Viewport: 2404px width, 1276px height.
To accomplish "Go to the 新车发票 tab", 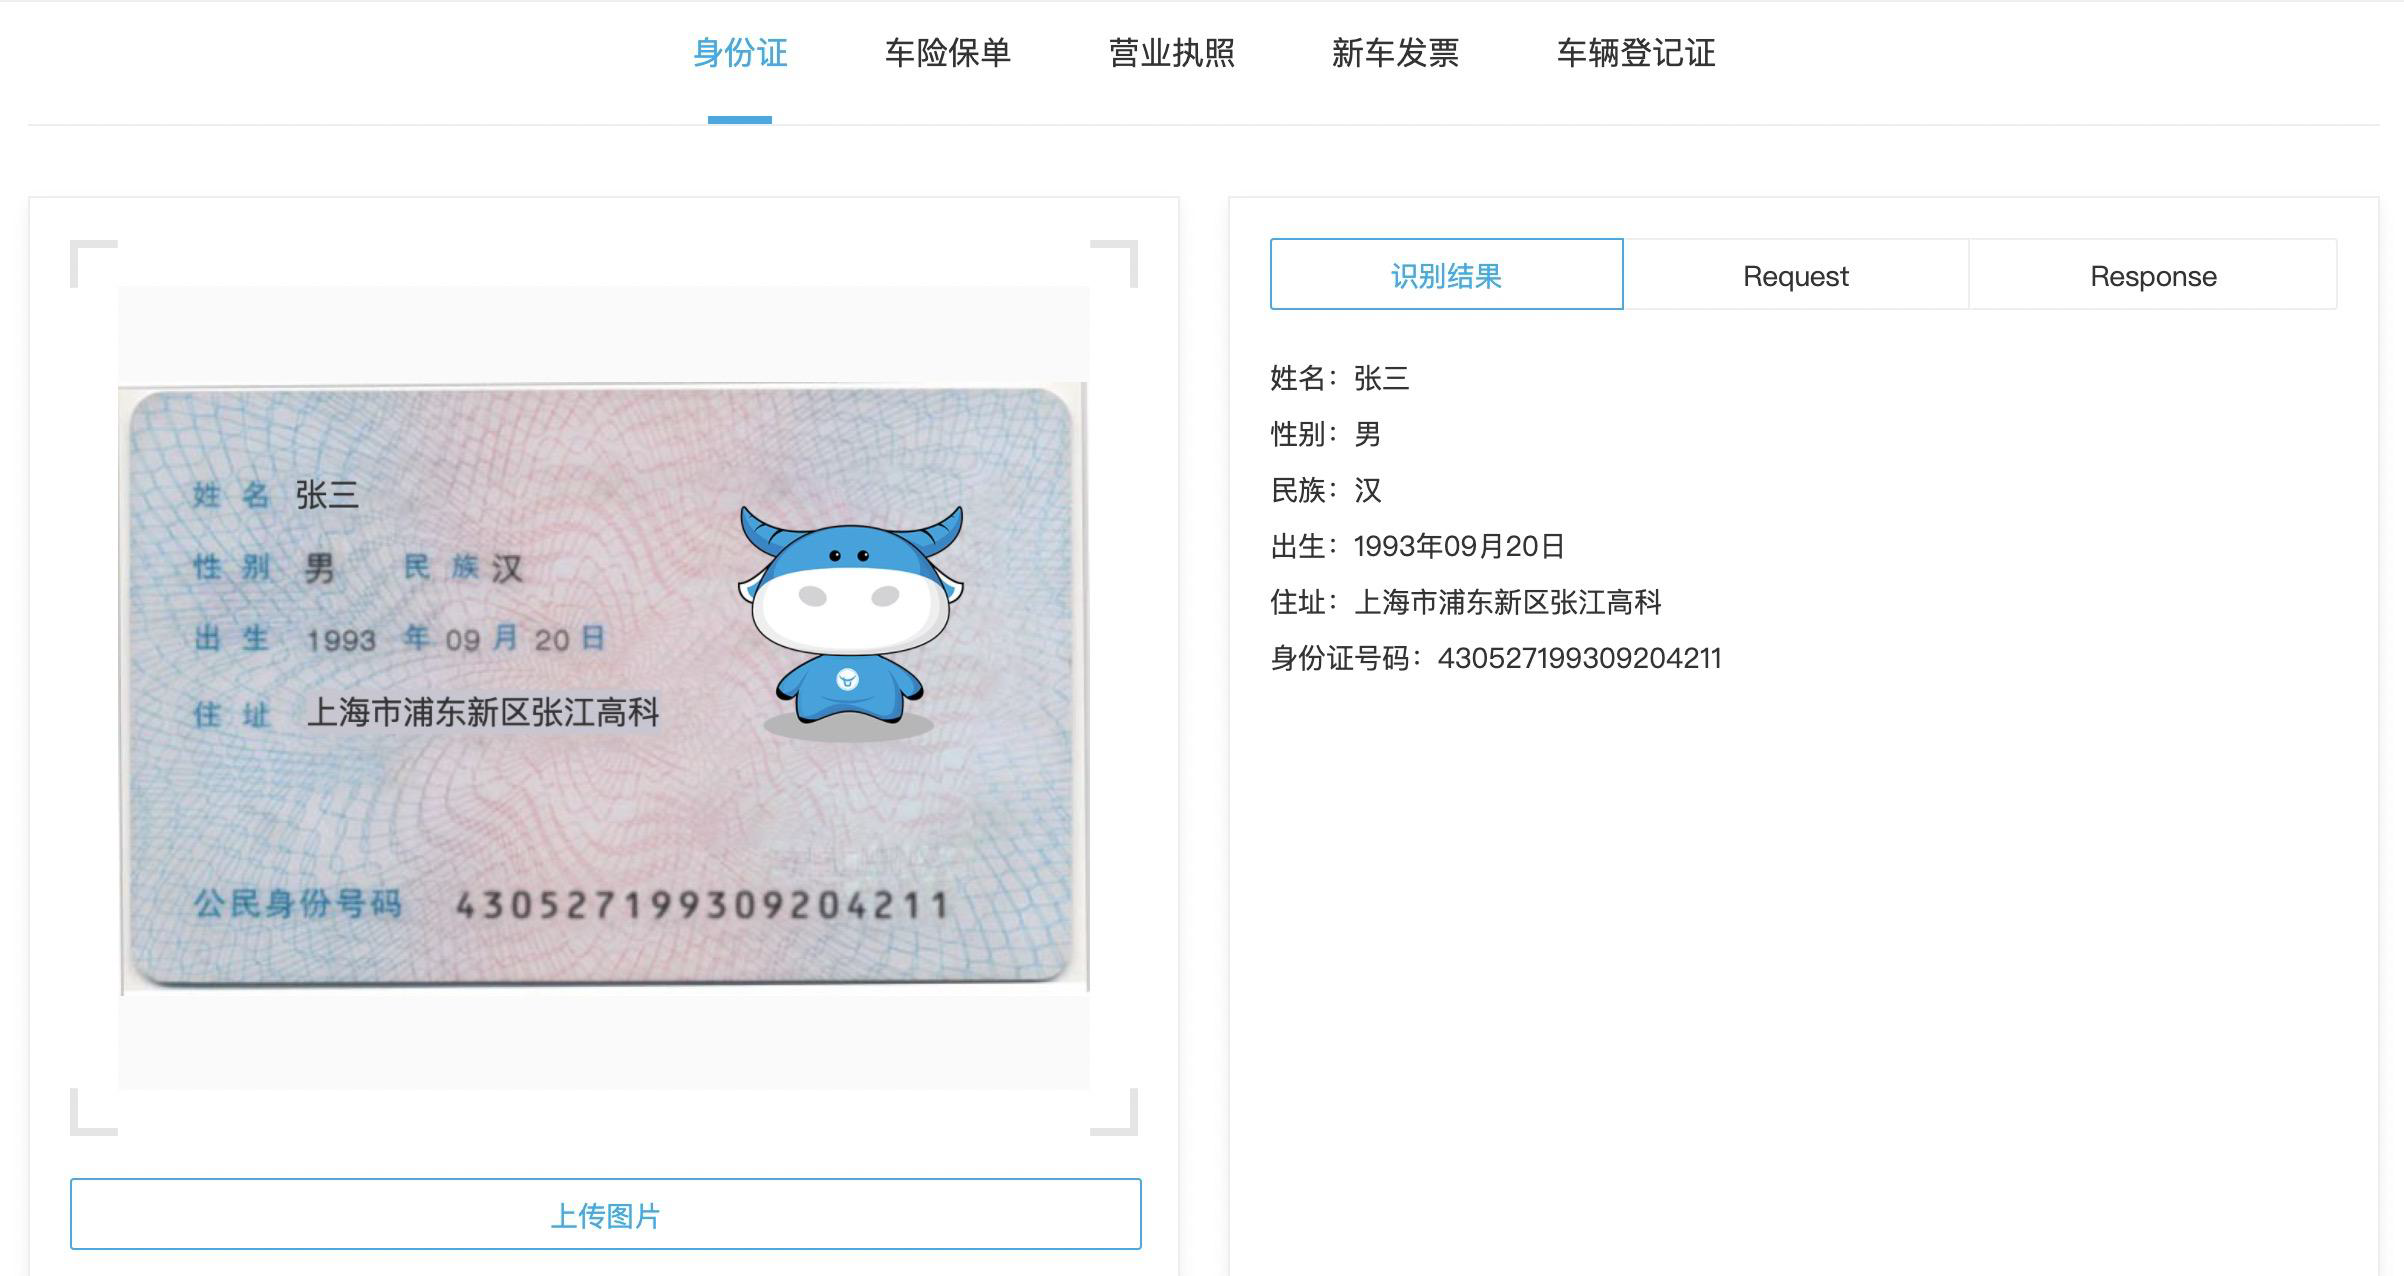I will [x=1395, y=53].
